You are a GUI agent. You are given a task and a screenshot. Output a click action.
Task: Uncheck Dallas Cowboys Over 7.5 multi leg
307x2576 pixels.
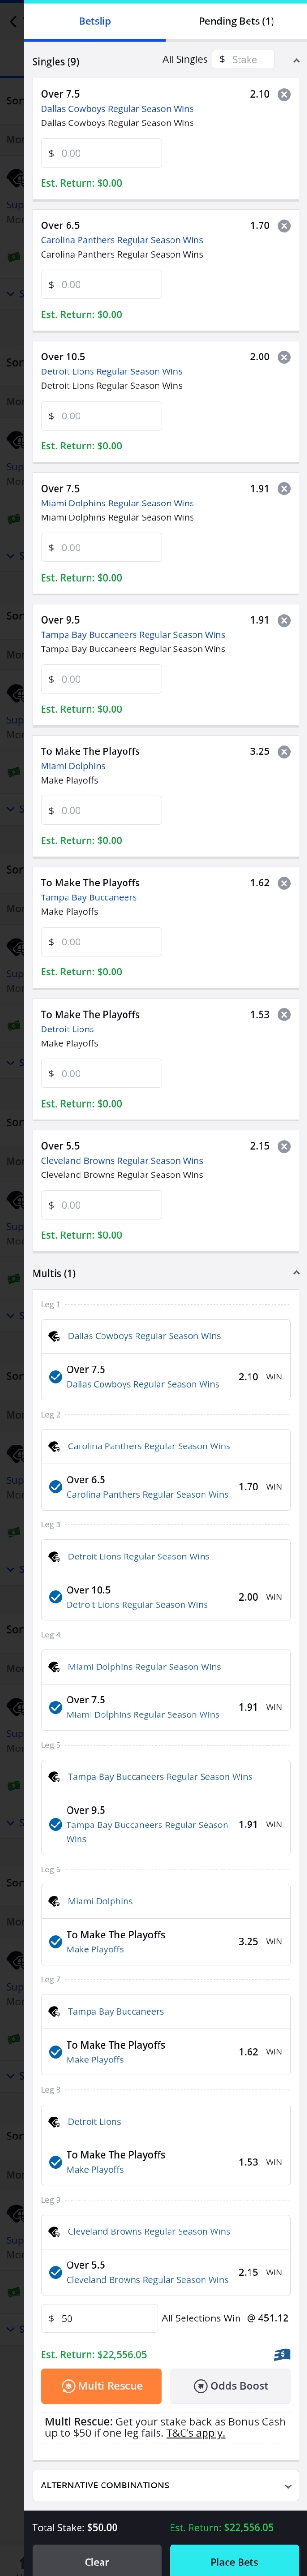coord(55,1377)
